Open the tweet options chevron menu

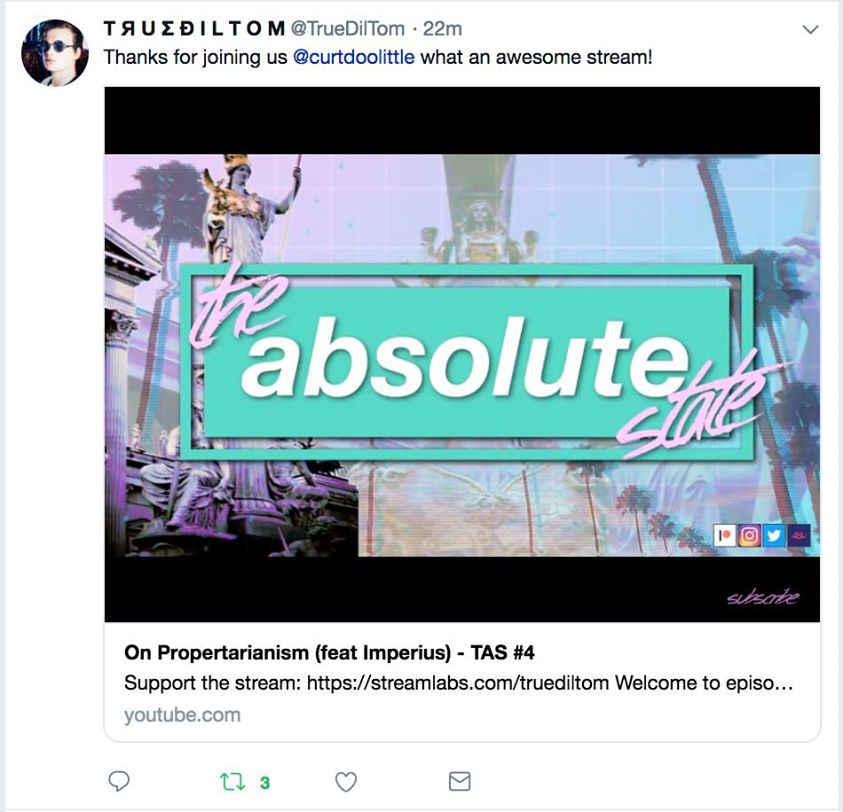(x=810, y=29)
